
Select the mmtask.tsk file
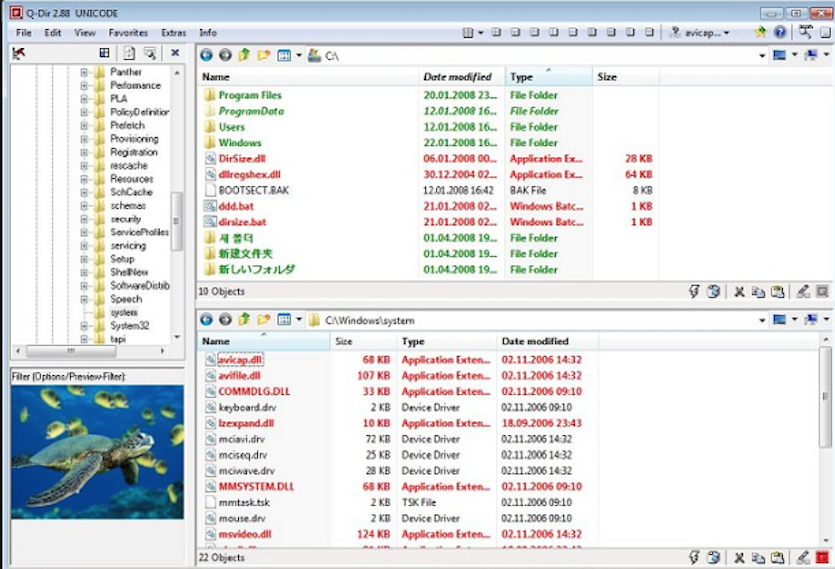click(399, 502)
